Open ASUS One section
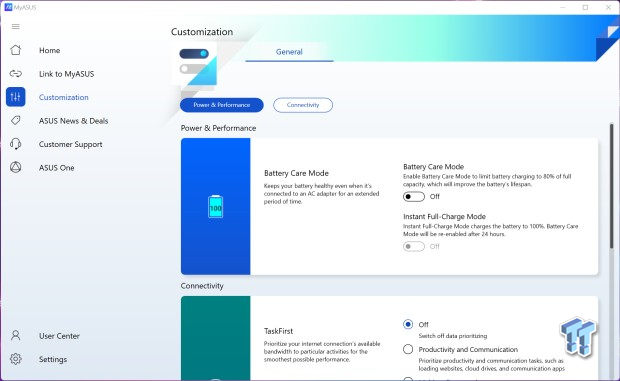Viewport: 620px width, 381px height. (57, 168)
